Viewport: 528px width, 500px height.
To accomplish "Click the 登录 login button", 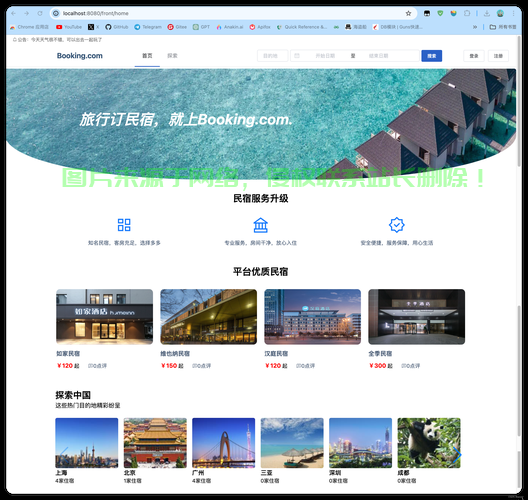I will [474, 56].
